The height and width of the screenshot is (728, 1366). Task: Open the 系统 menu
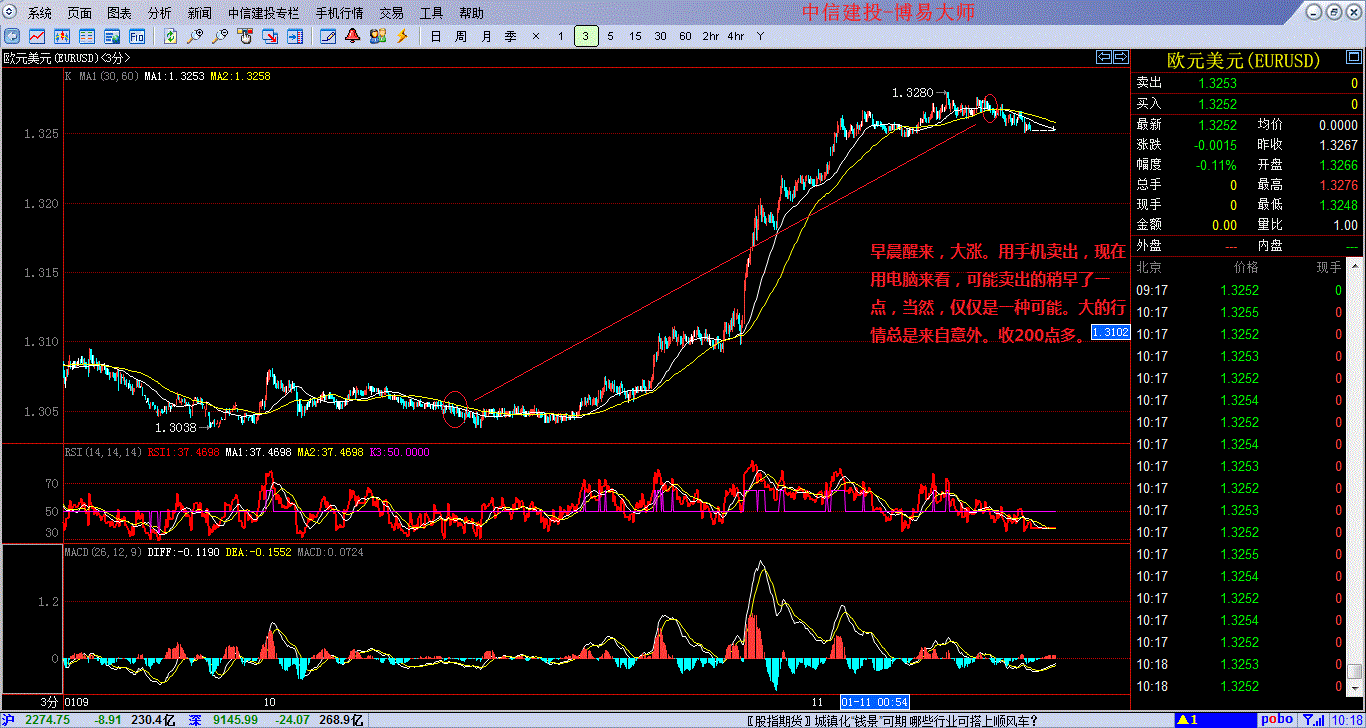tap(40, 13)
